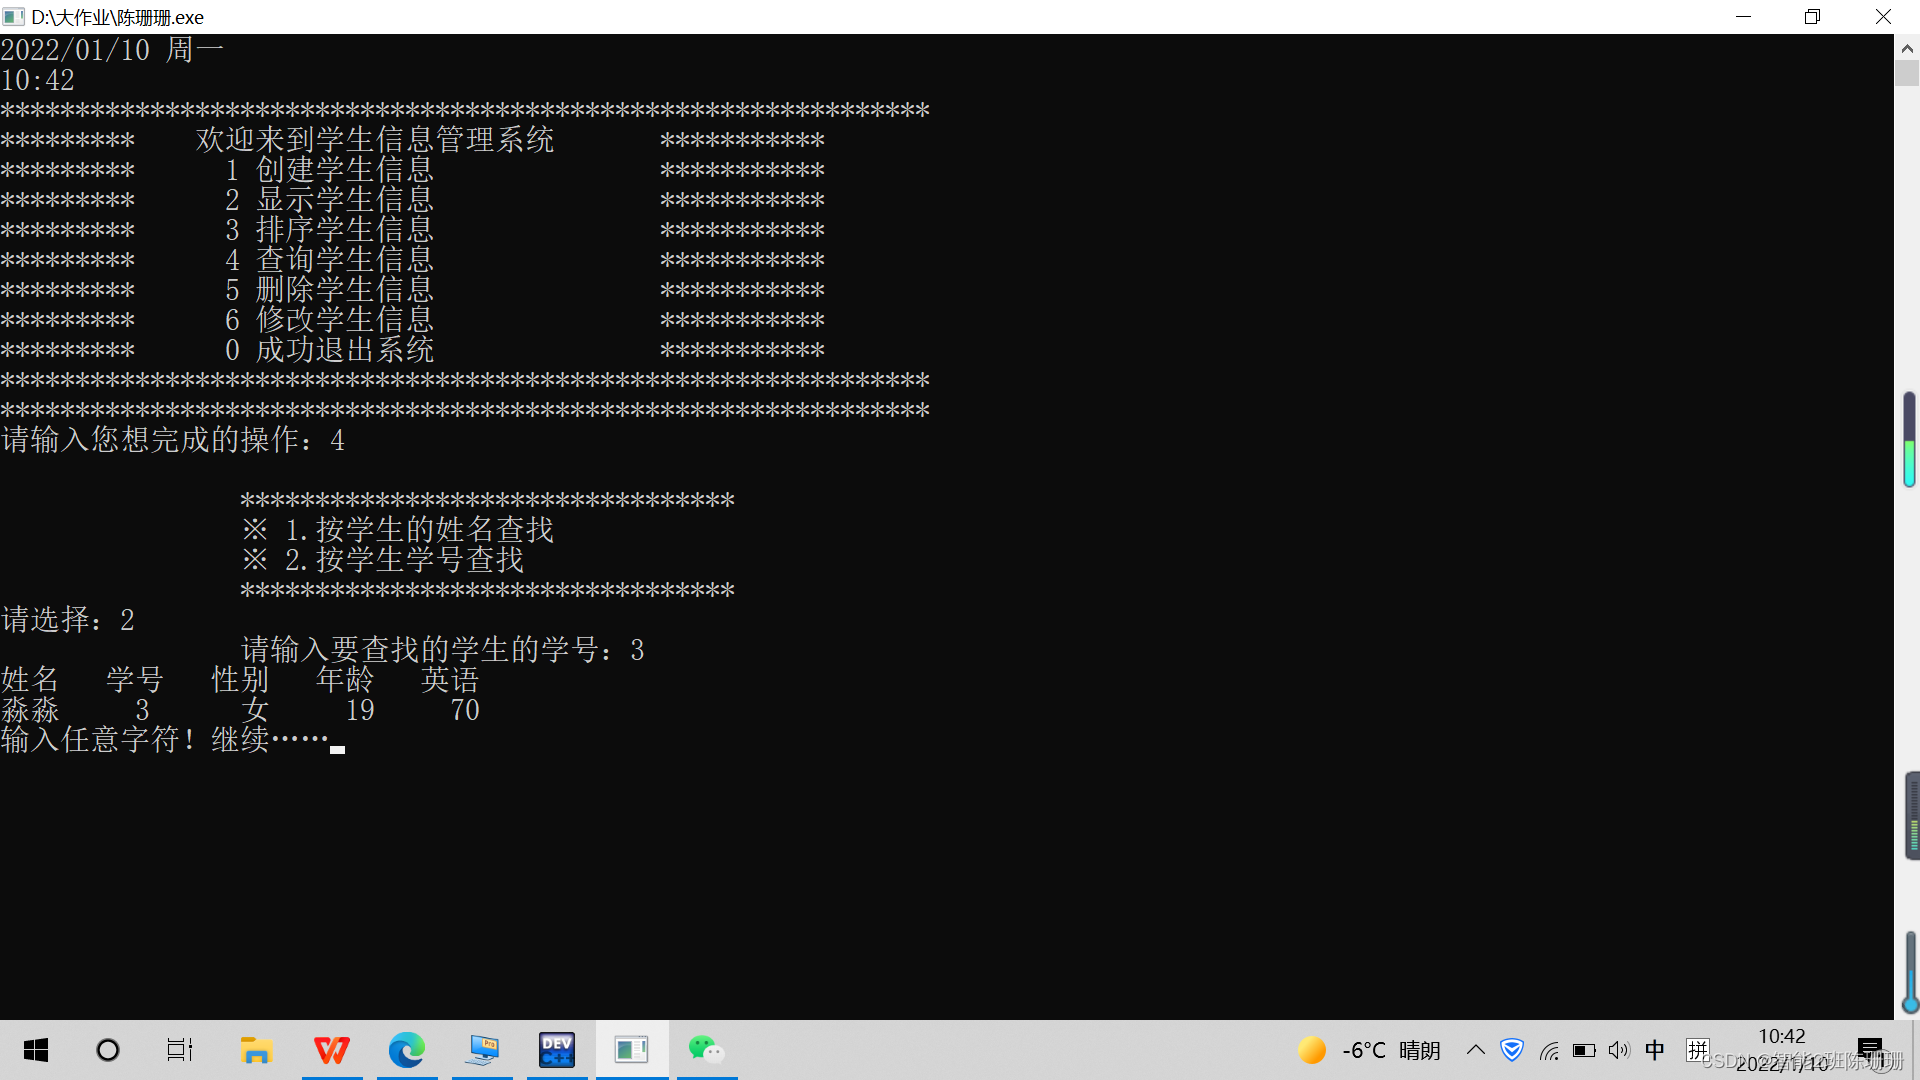
Task: Open File Explorer from the taskbar
Action: click(x=256, y=1050)
